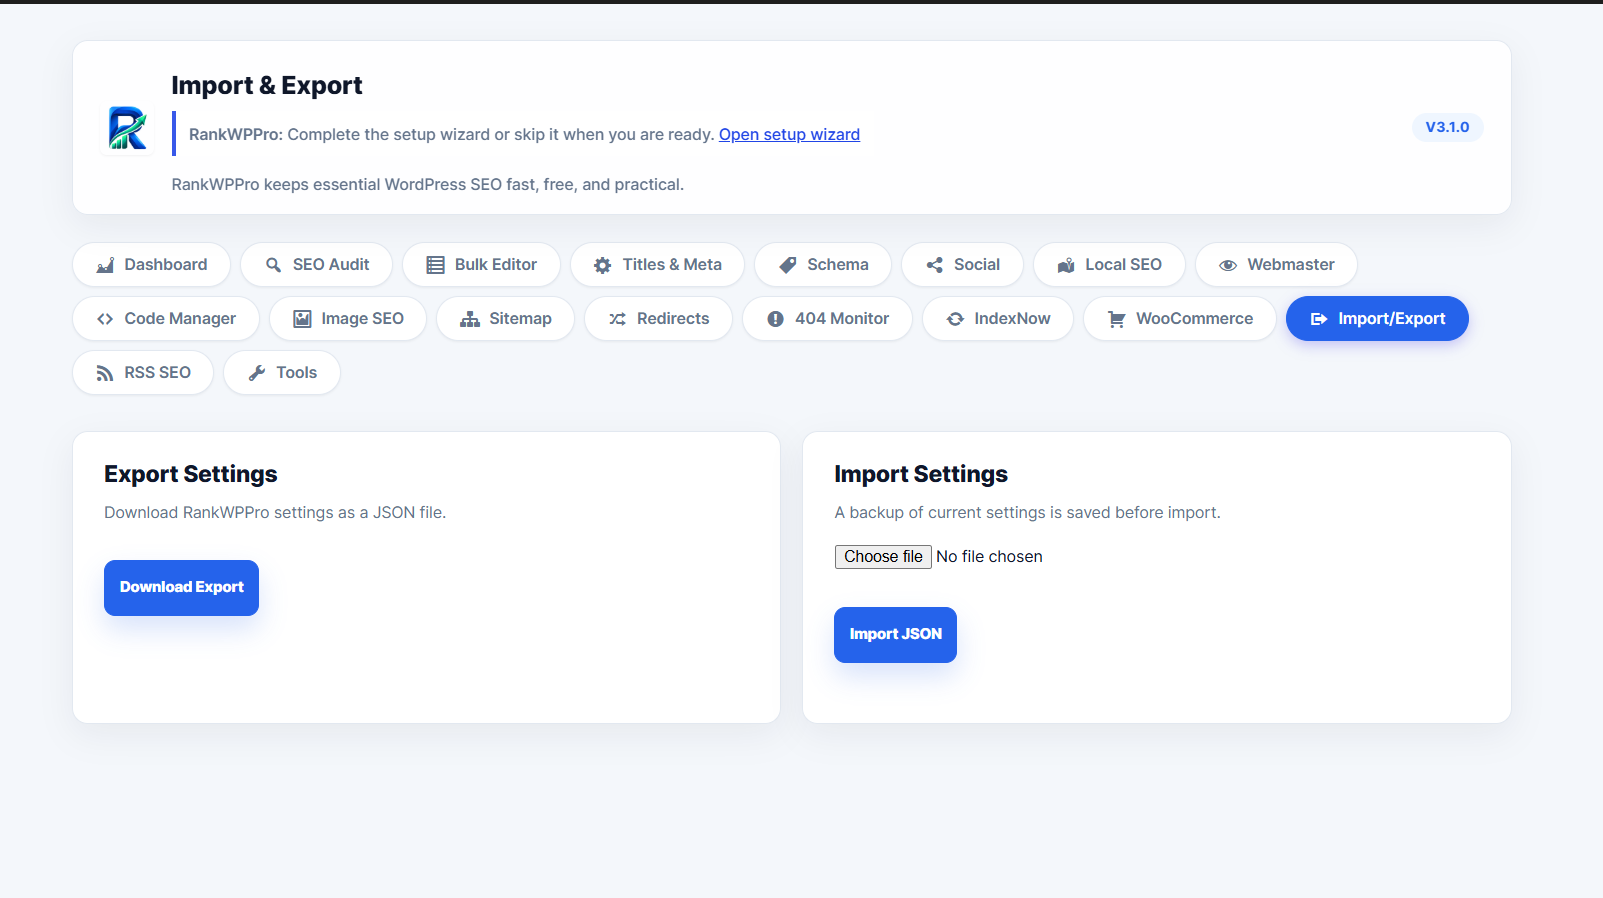Screen dimensions: 1603x898
Task: Switch to SEO Audit tab
Action: 317,265
